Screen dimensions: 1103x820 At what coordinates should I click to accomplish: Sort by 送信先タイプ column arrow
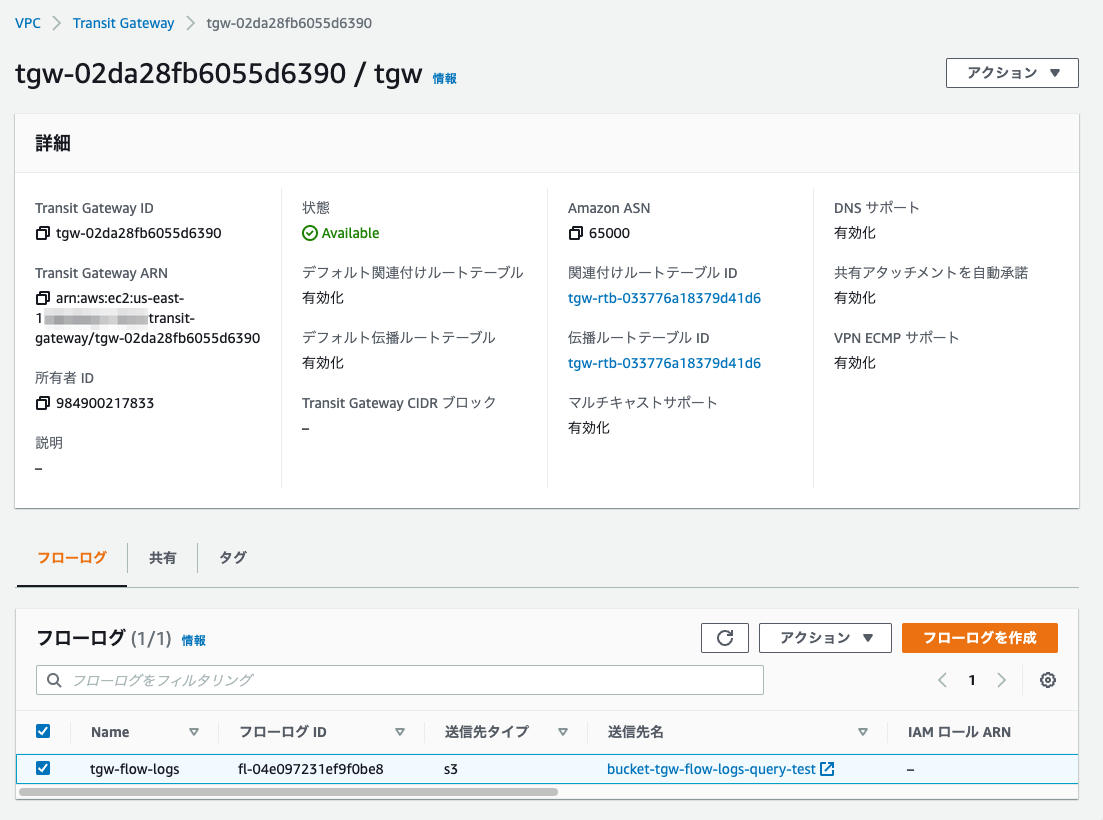point(563,732)
